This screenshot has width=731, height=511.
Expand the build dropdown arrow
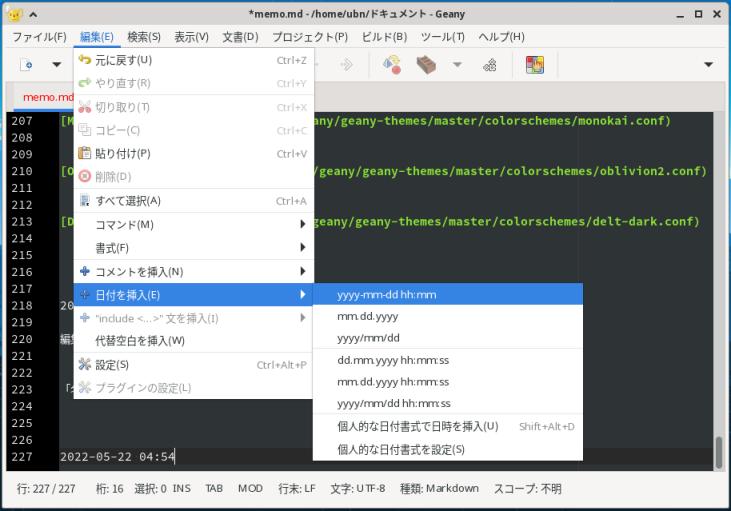457,65
